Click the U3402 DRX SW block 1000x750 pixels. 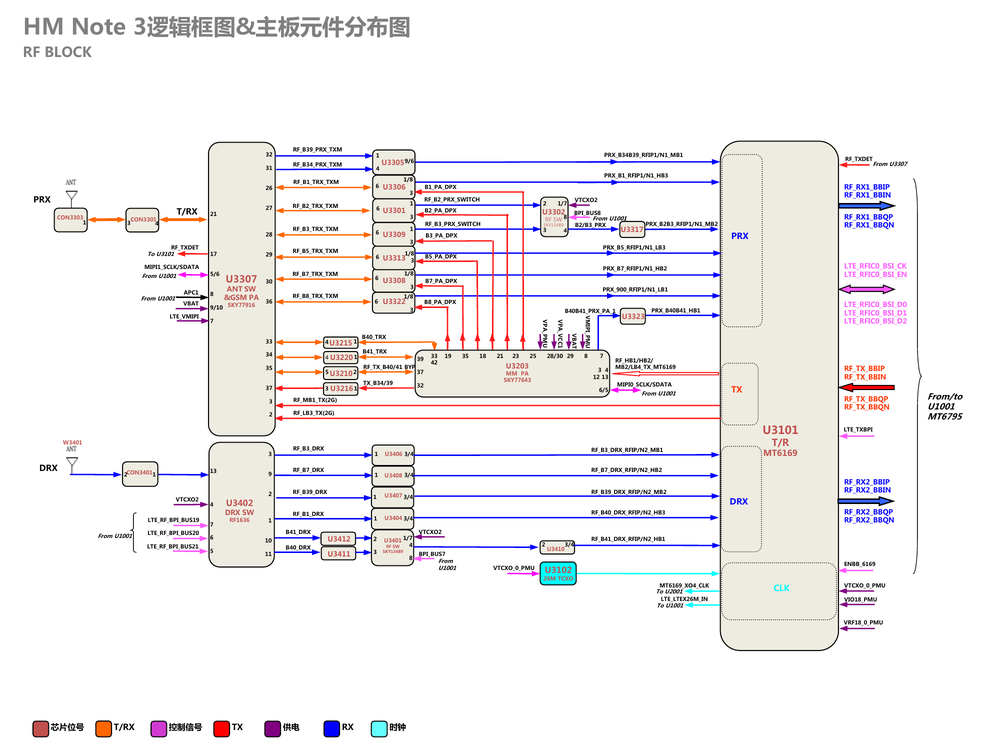tap(242, 504)
